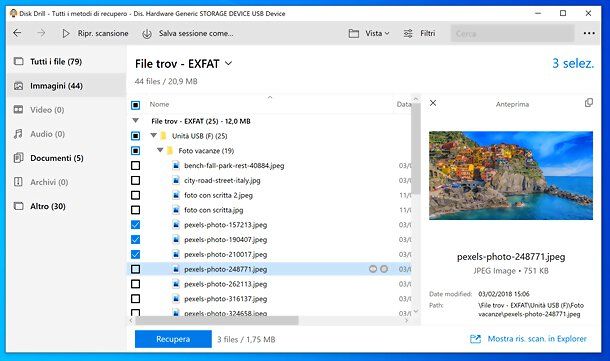The width and height of the screenshot is (610, 361).
Task: Check bench-fall-park-rest-40884.jpeg checkbox
Action: click(x=135, y=165)
